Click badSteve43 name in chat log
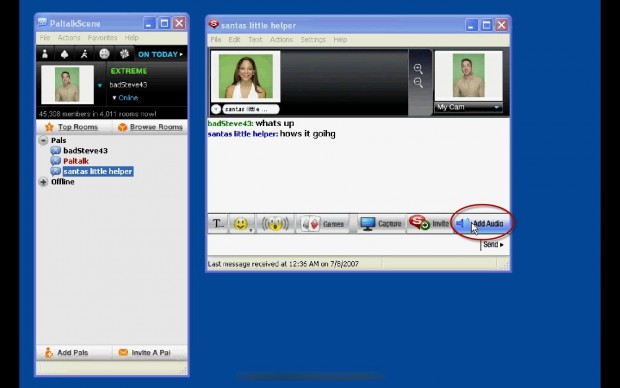Screen dimensions: 620x388 [230, 123]
